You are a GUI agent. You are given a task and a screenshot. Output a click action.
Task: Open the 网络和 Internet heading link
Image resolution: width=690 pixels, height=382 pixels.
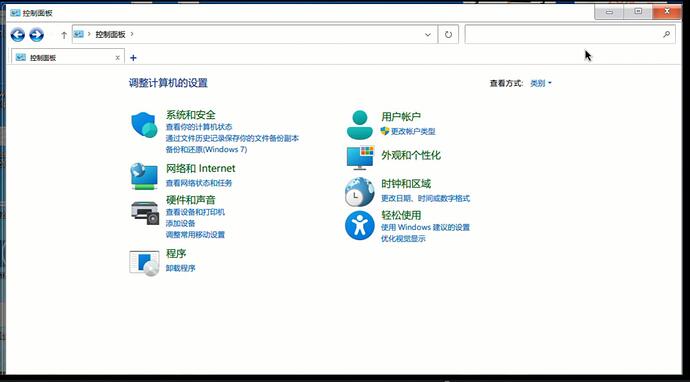click(x=200, y=169)
